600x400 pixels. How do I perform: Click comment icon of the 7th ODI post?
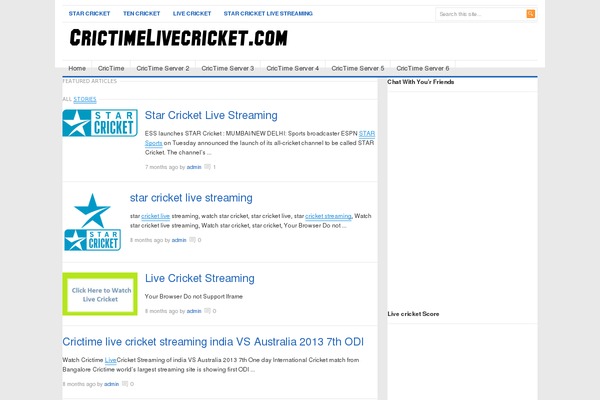(x=125, y=384)
